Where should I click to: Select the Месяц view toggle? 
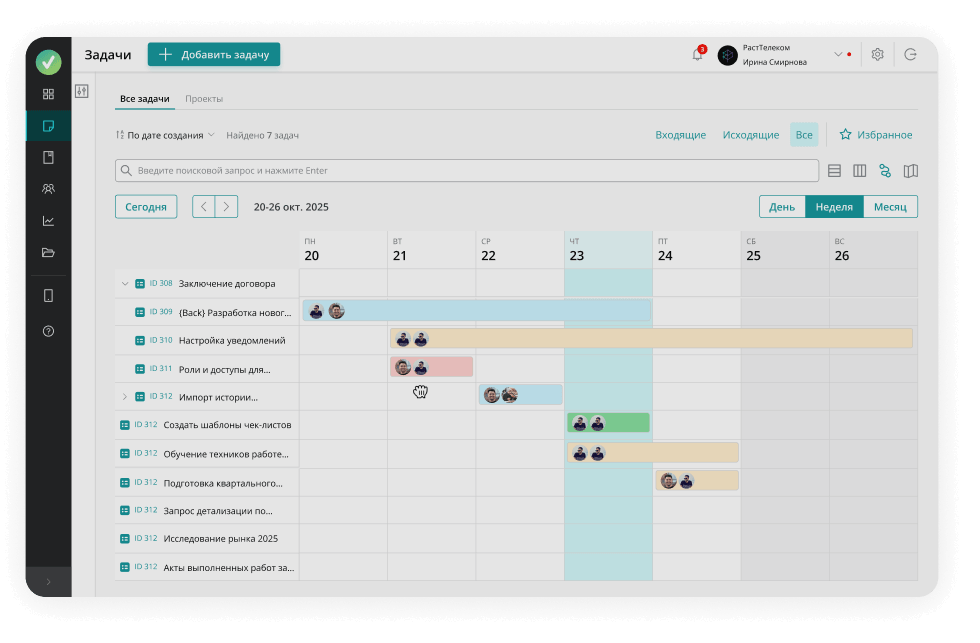[890, 207]
